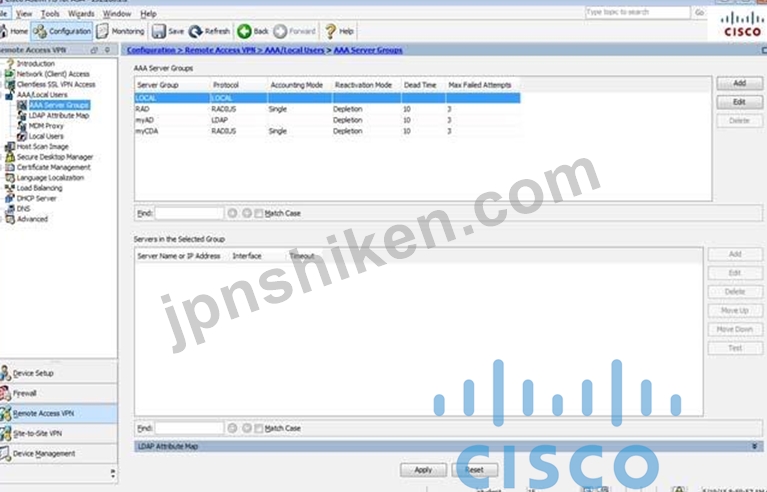Click AAA/Local Users breadcrumb link
Viewport: 767px width, 492px height.
point(294,50)
